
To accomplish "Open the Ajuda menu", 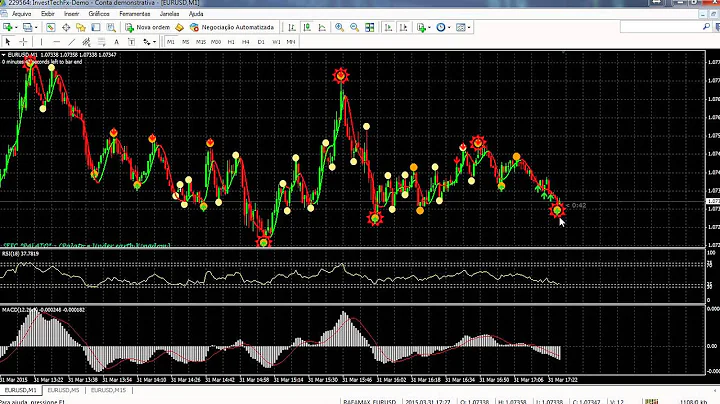I will (x=196, y=14).
